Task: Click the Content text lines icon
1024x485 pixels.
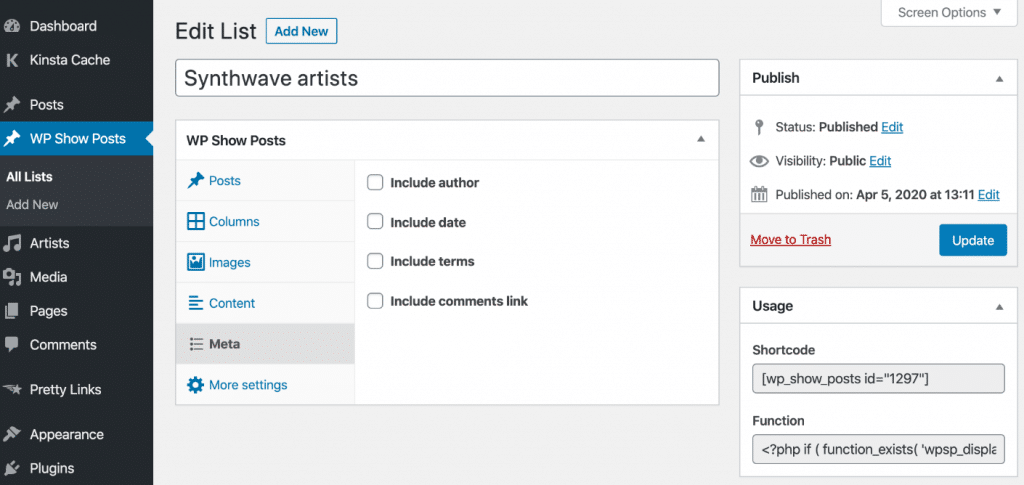Action: click(196, 303)
